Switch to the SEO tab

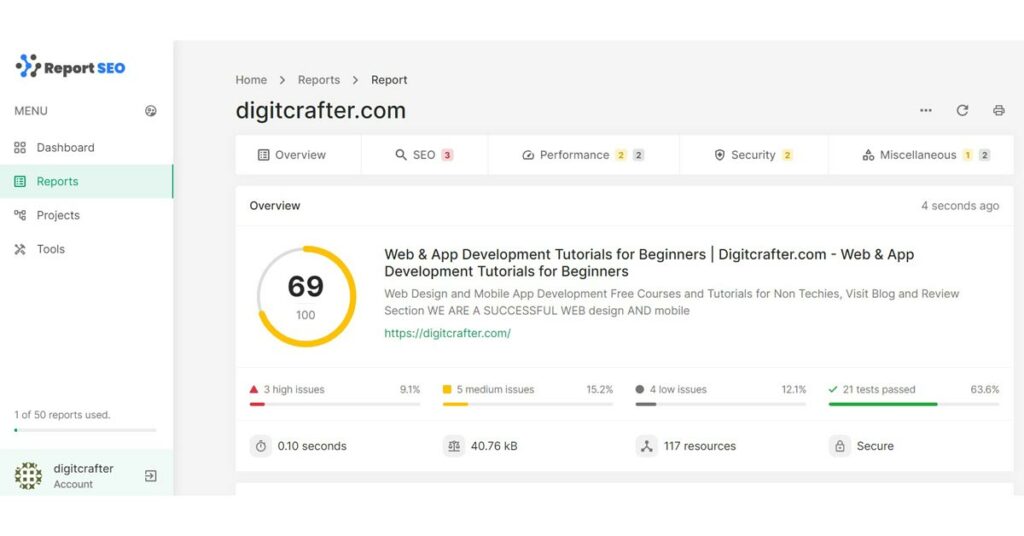424,155
